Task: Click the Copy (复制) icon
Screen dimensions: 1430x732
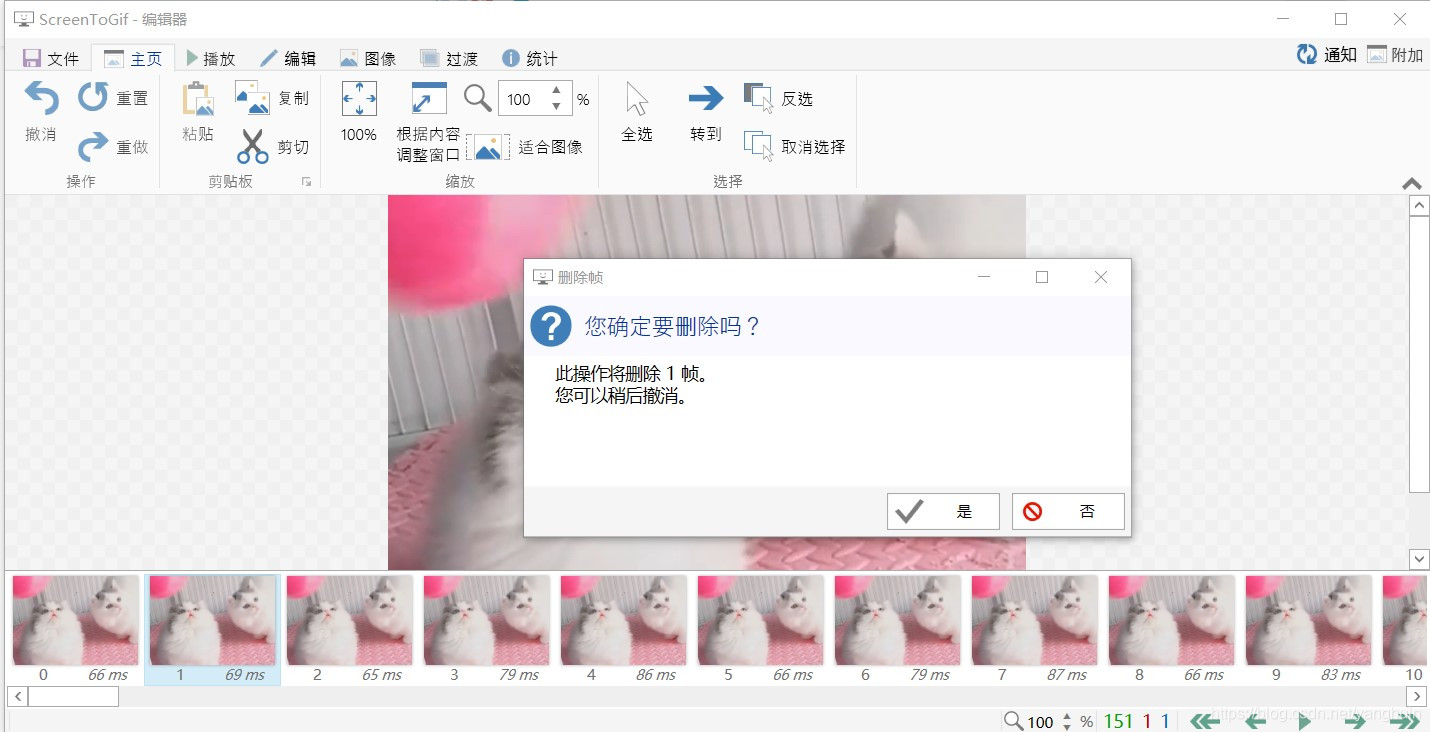Action: (252, 98)
